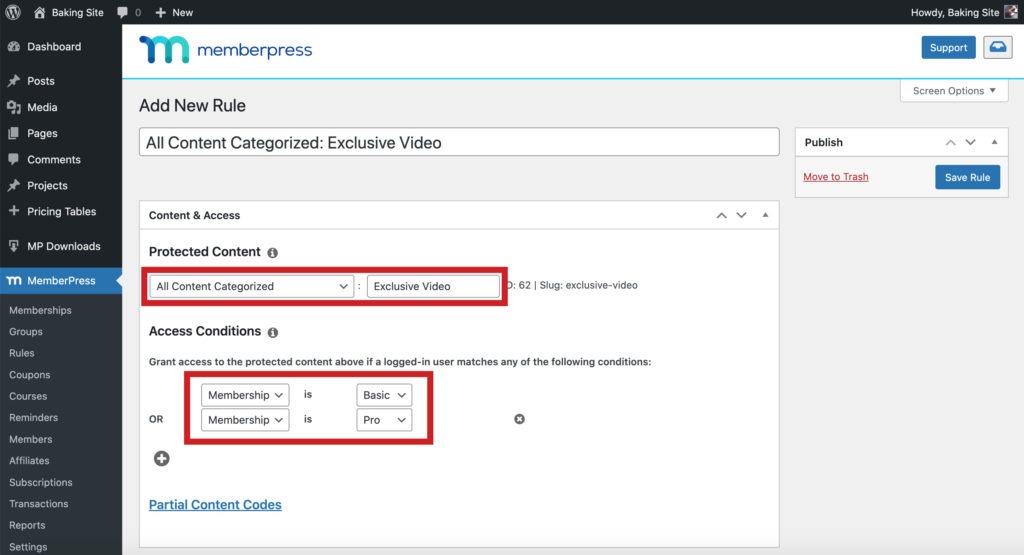Click the Projects pin icon
This screenshot has width=1024, height=555.
click(13, 185)
